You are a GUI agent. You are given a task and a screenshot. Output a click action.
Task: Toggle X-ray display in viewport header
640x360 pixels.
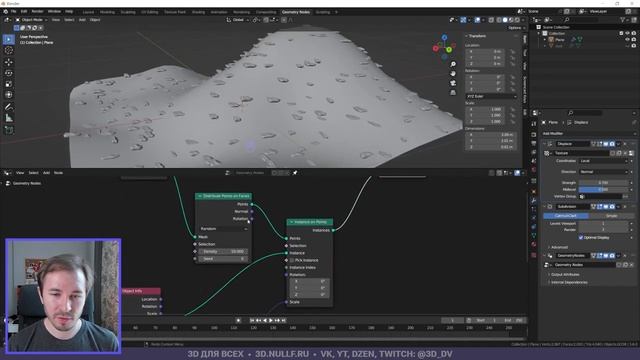(491, 20)
